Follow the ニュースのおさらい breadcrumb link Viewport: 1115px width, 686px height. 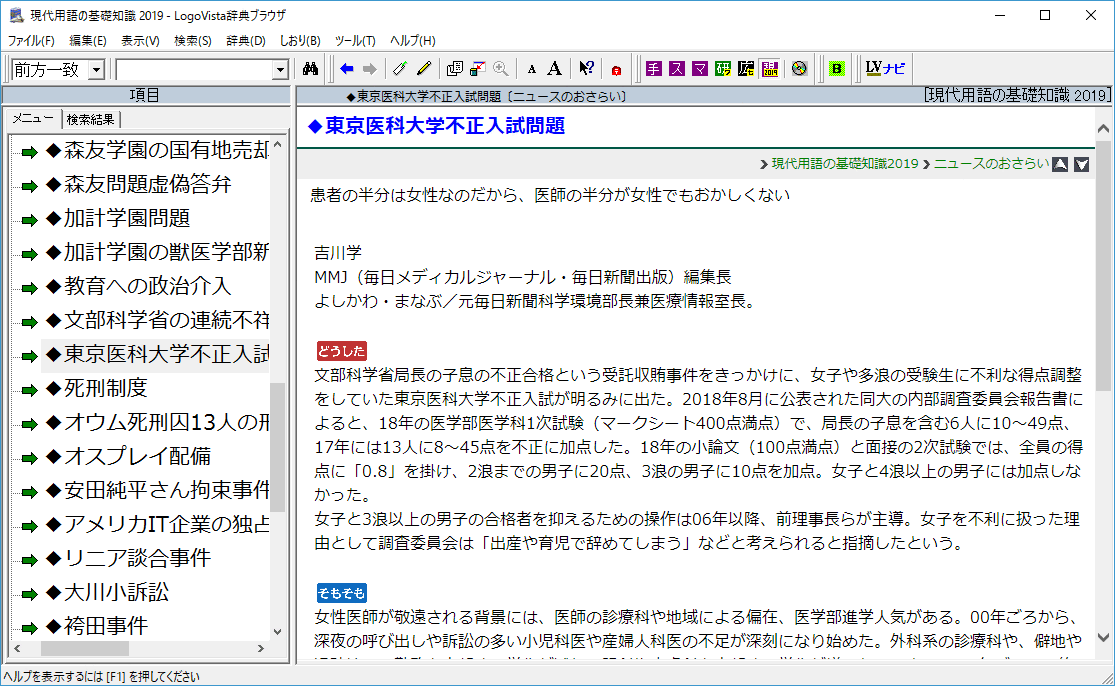click(991, 164)
